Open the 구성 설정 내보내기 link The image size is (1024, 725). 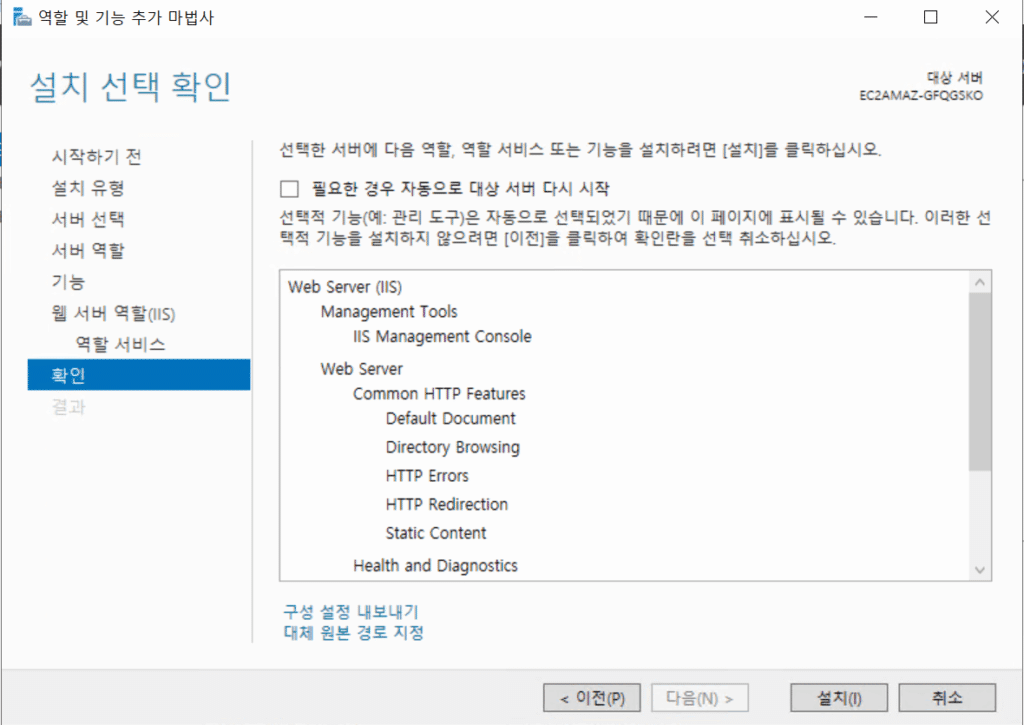[350, 611]
